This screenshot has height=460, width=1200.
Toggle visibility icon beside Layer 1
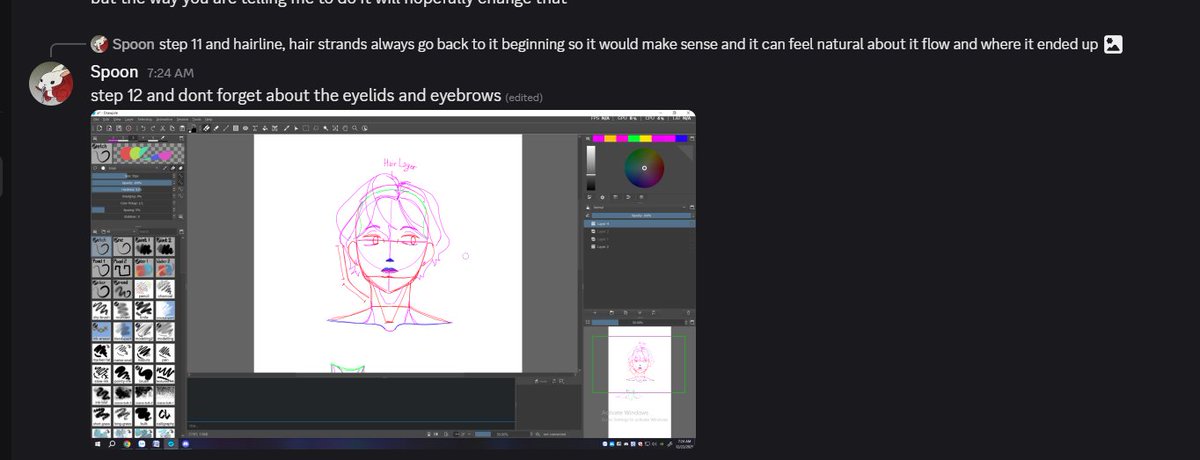click(x=593, y=239)
